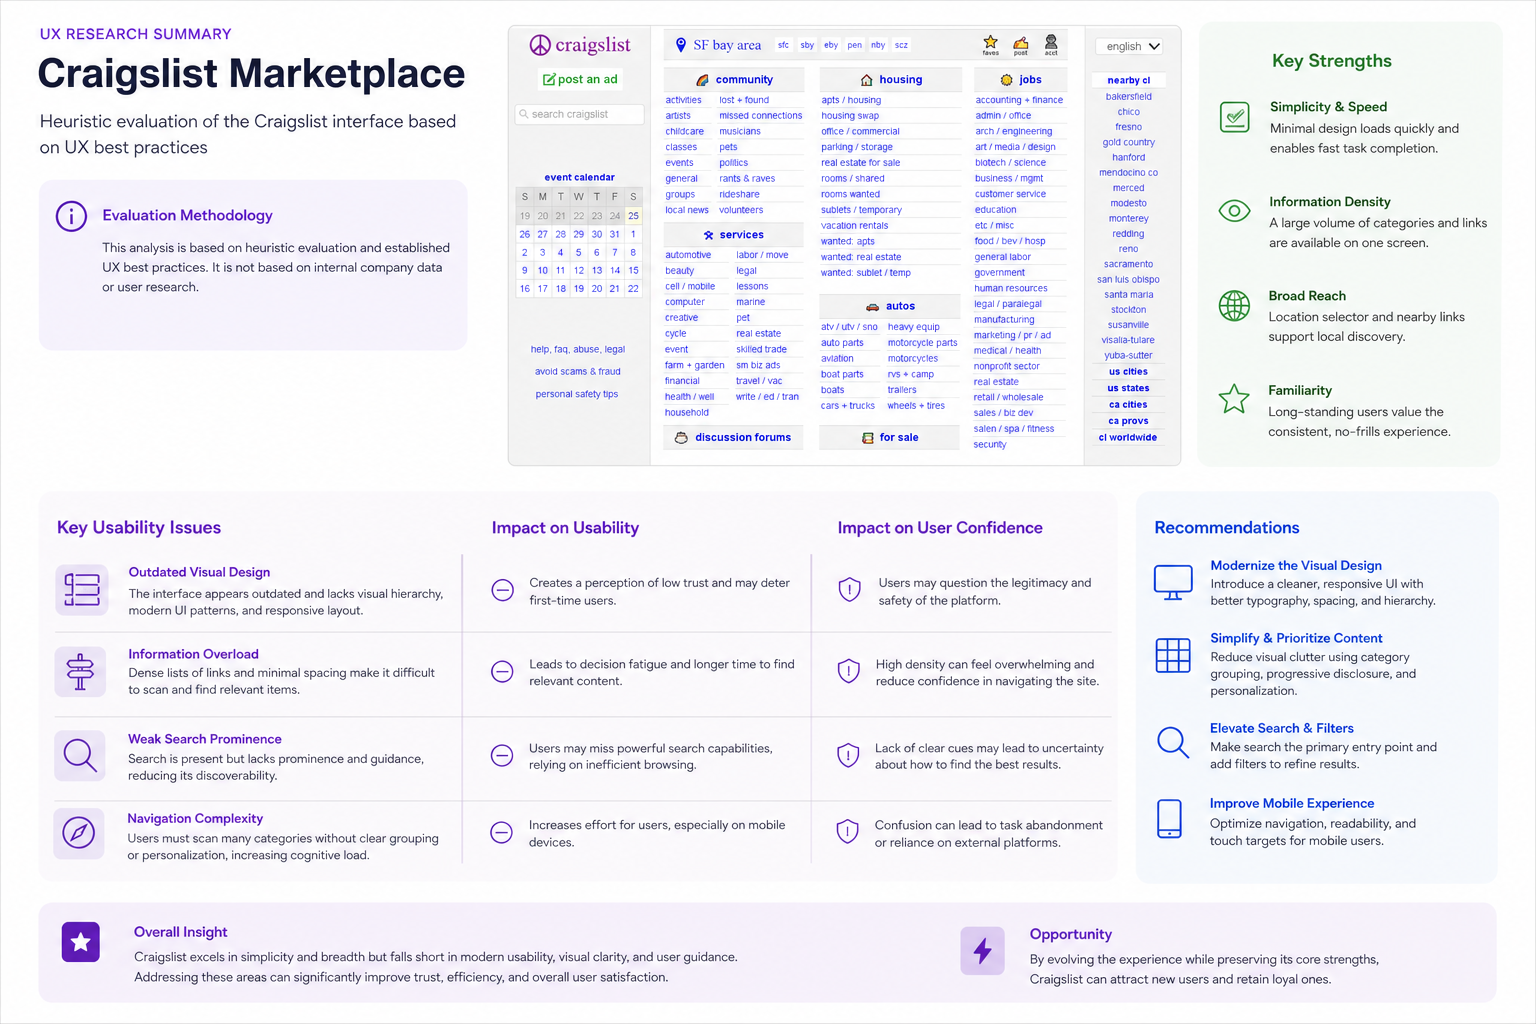Screen dimensions: 1536x1024
Task: Click the Simplify & Prioritize Content grid icon
Action: 1173,656
